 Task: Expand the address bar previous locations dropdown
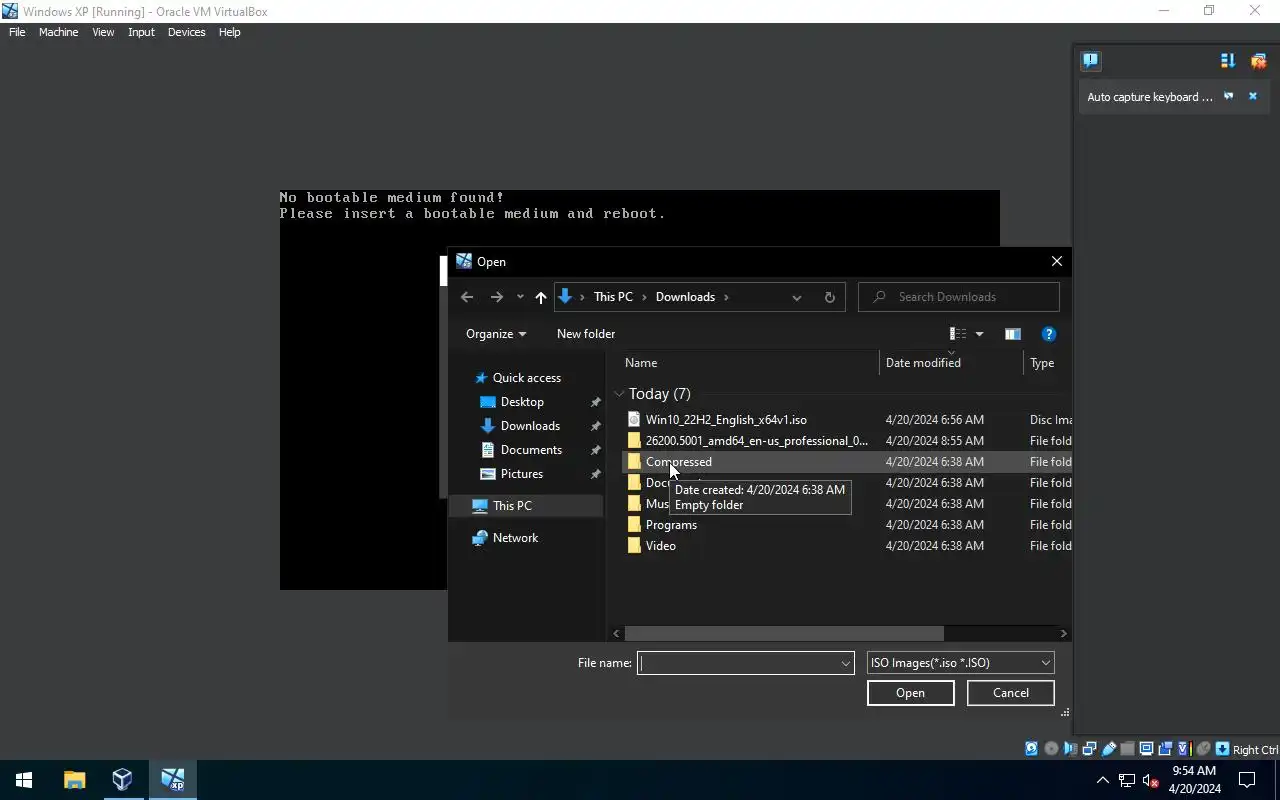(x=796, y=297)
